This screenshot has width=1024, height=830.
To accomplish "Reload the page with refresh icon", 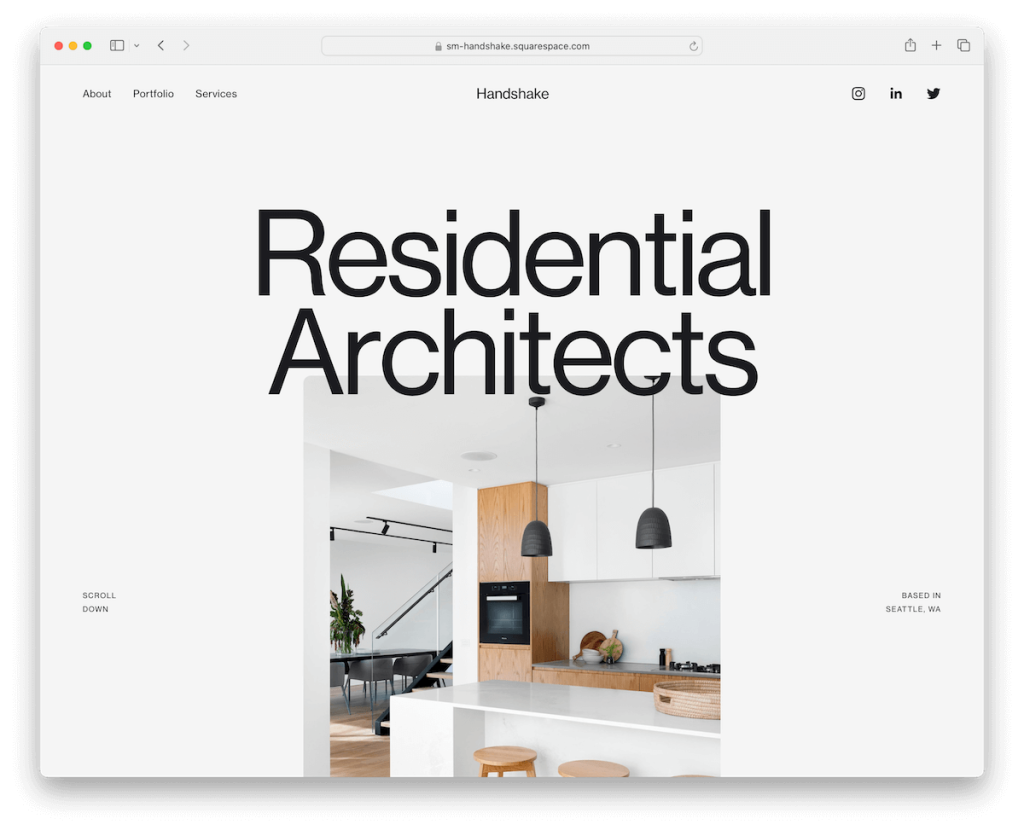I will pyautogui.click(x=693, y=46).
